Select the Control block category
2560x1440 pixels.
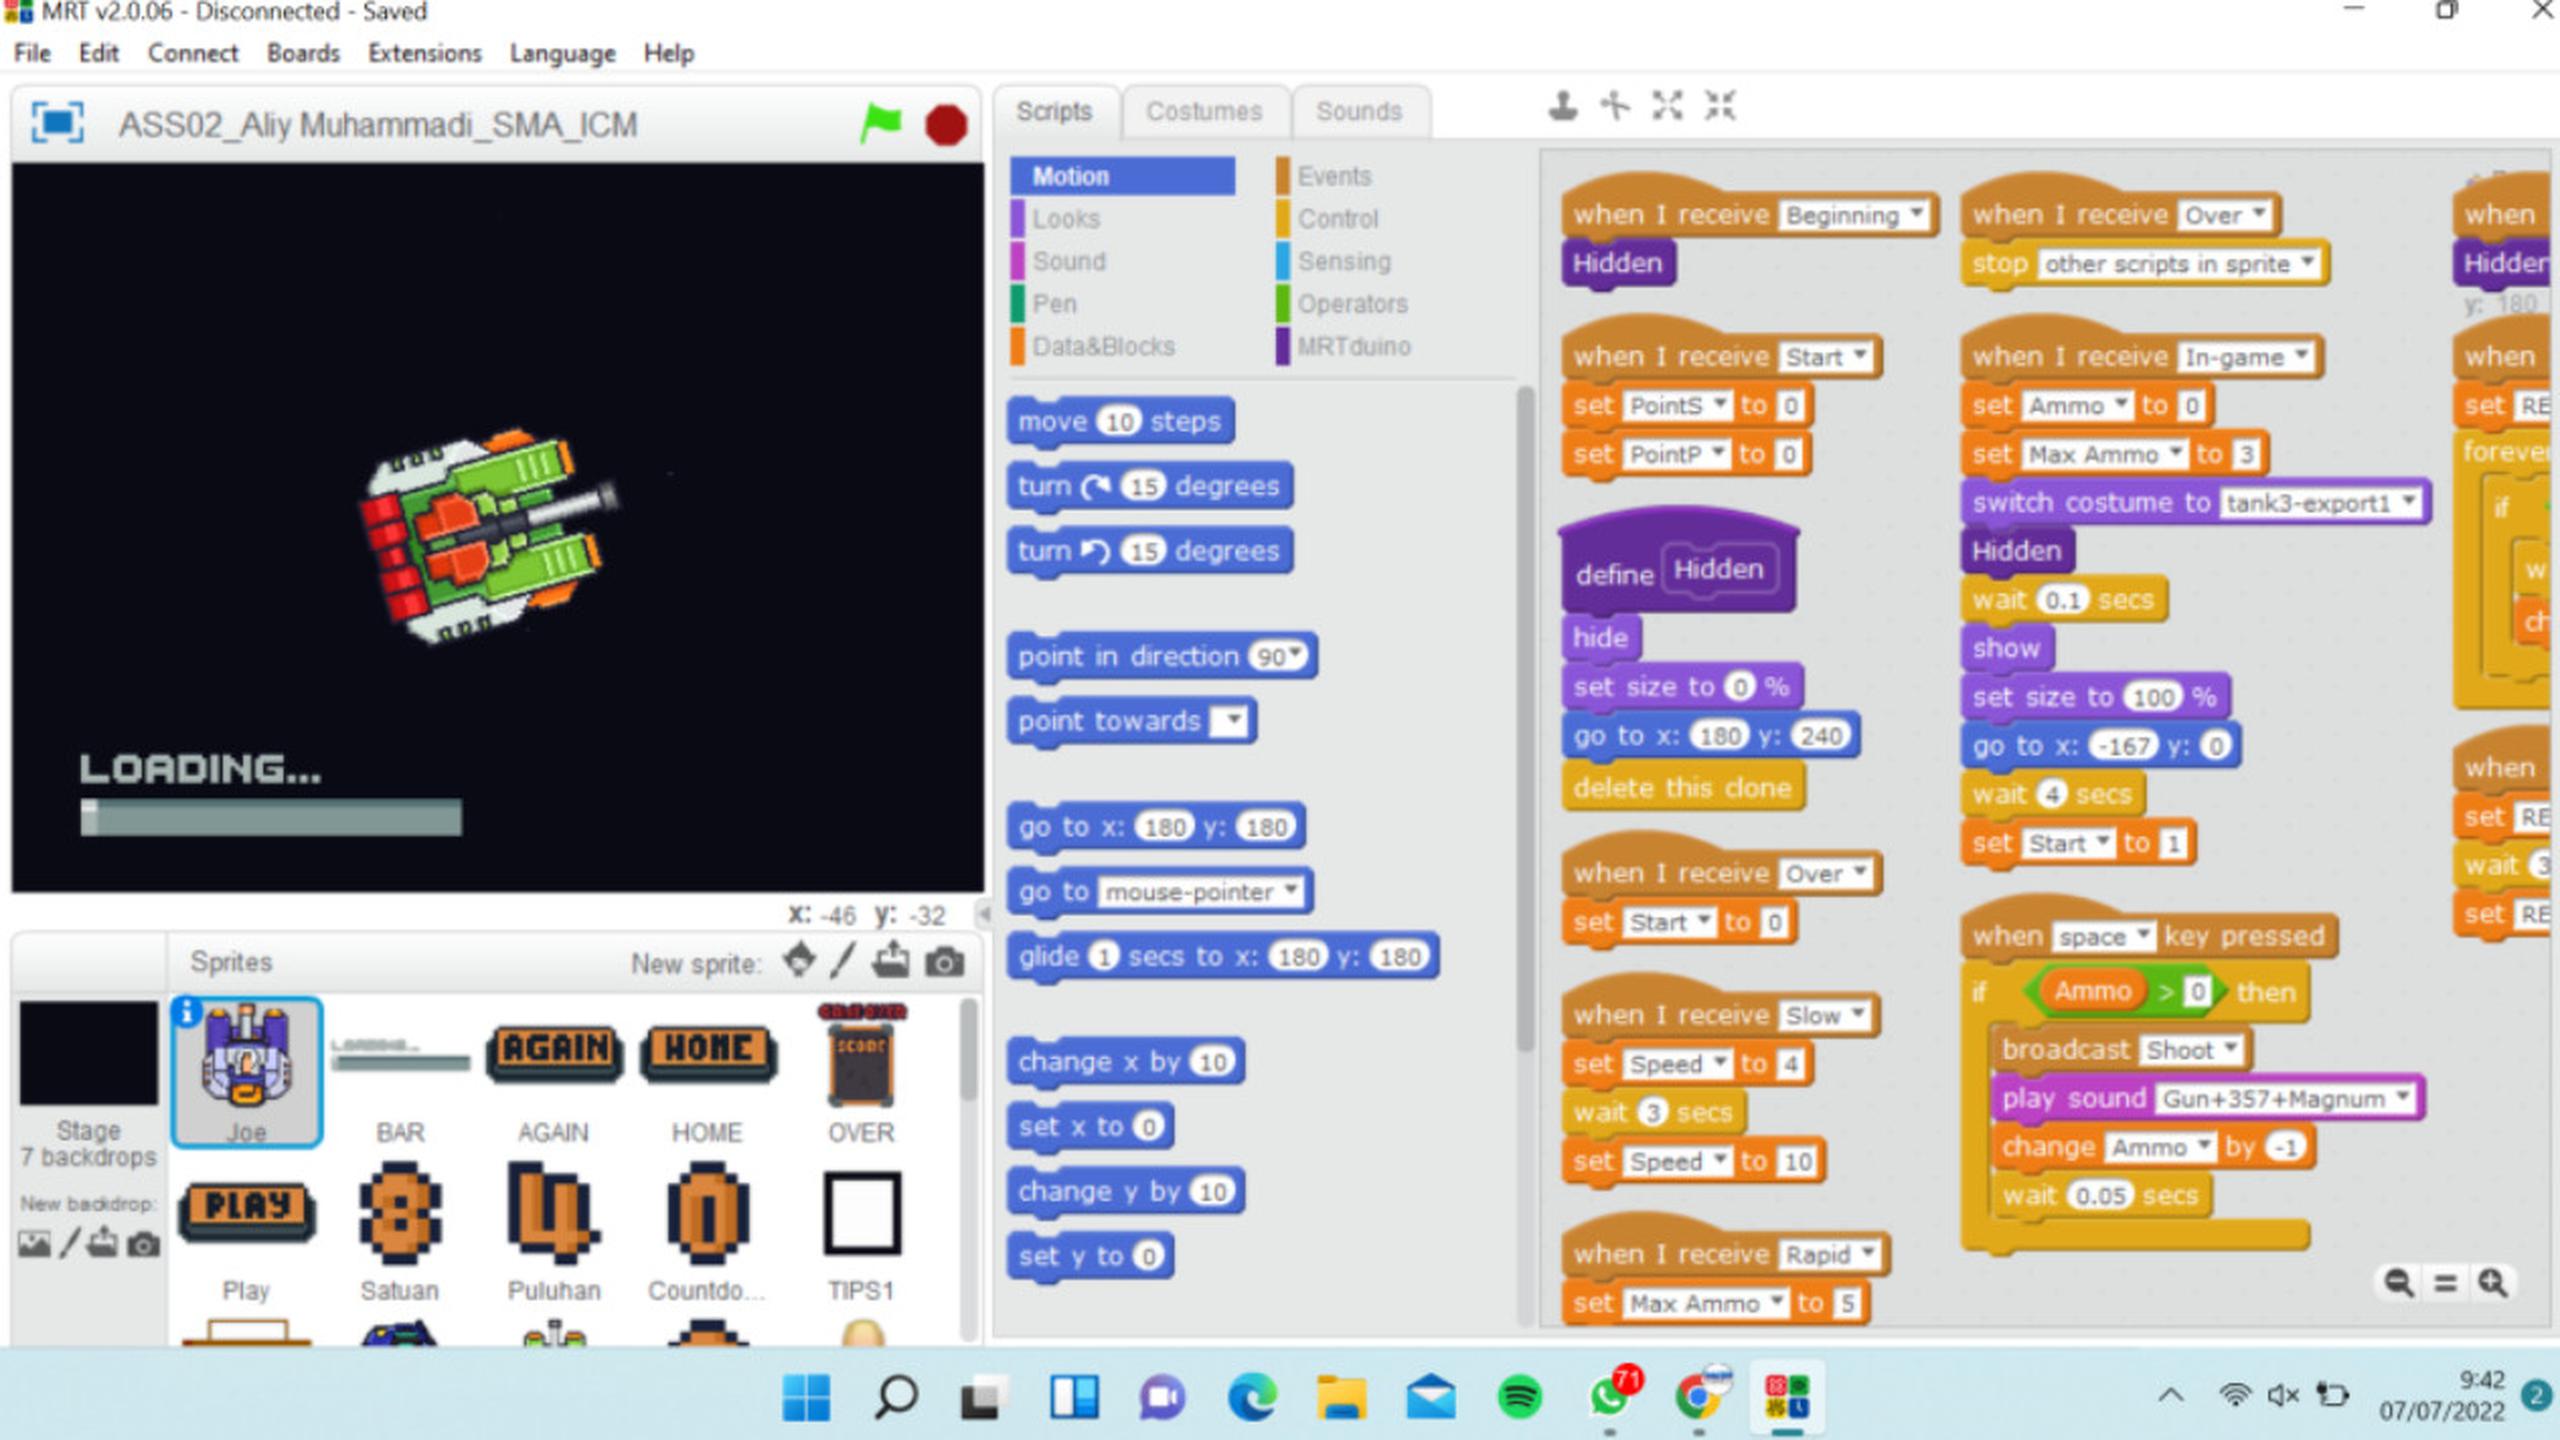coord(1338,218)
